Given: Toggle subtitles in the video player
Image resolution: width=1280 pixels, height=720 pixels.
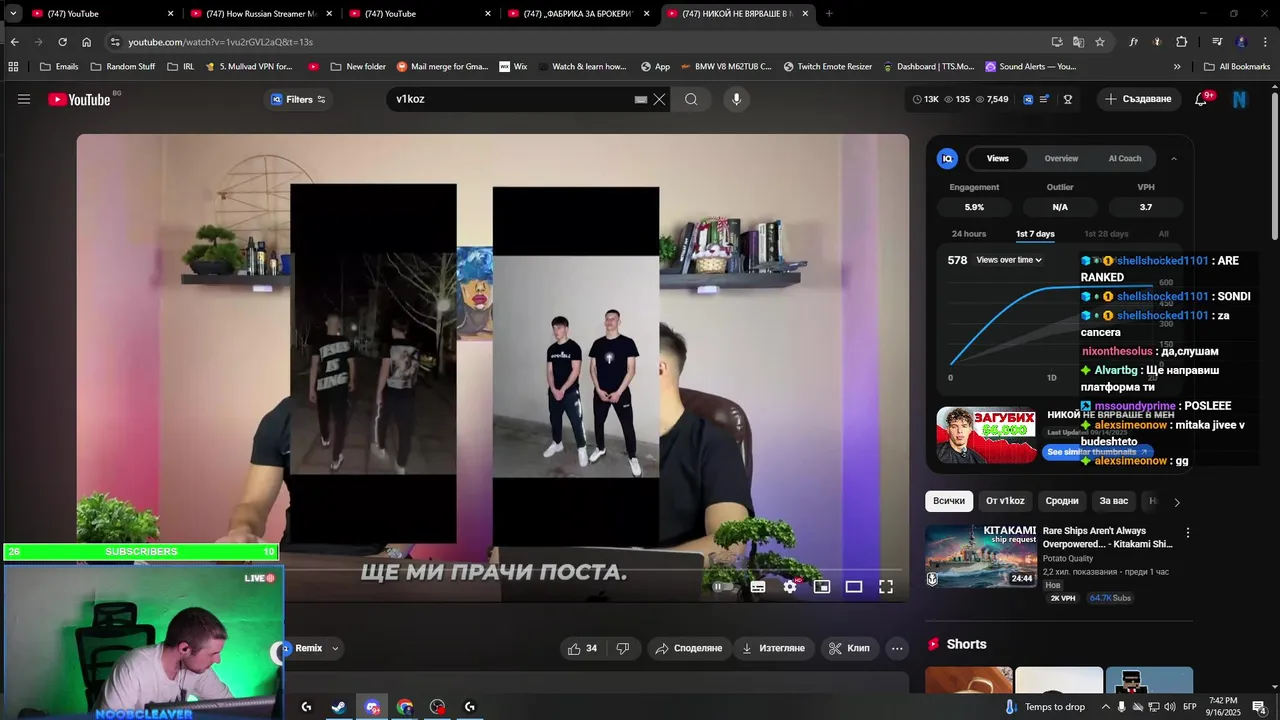Looking at the screenshot, I should [x=758, y=587].
